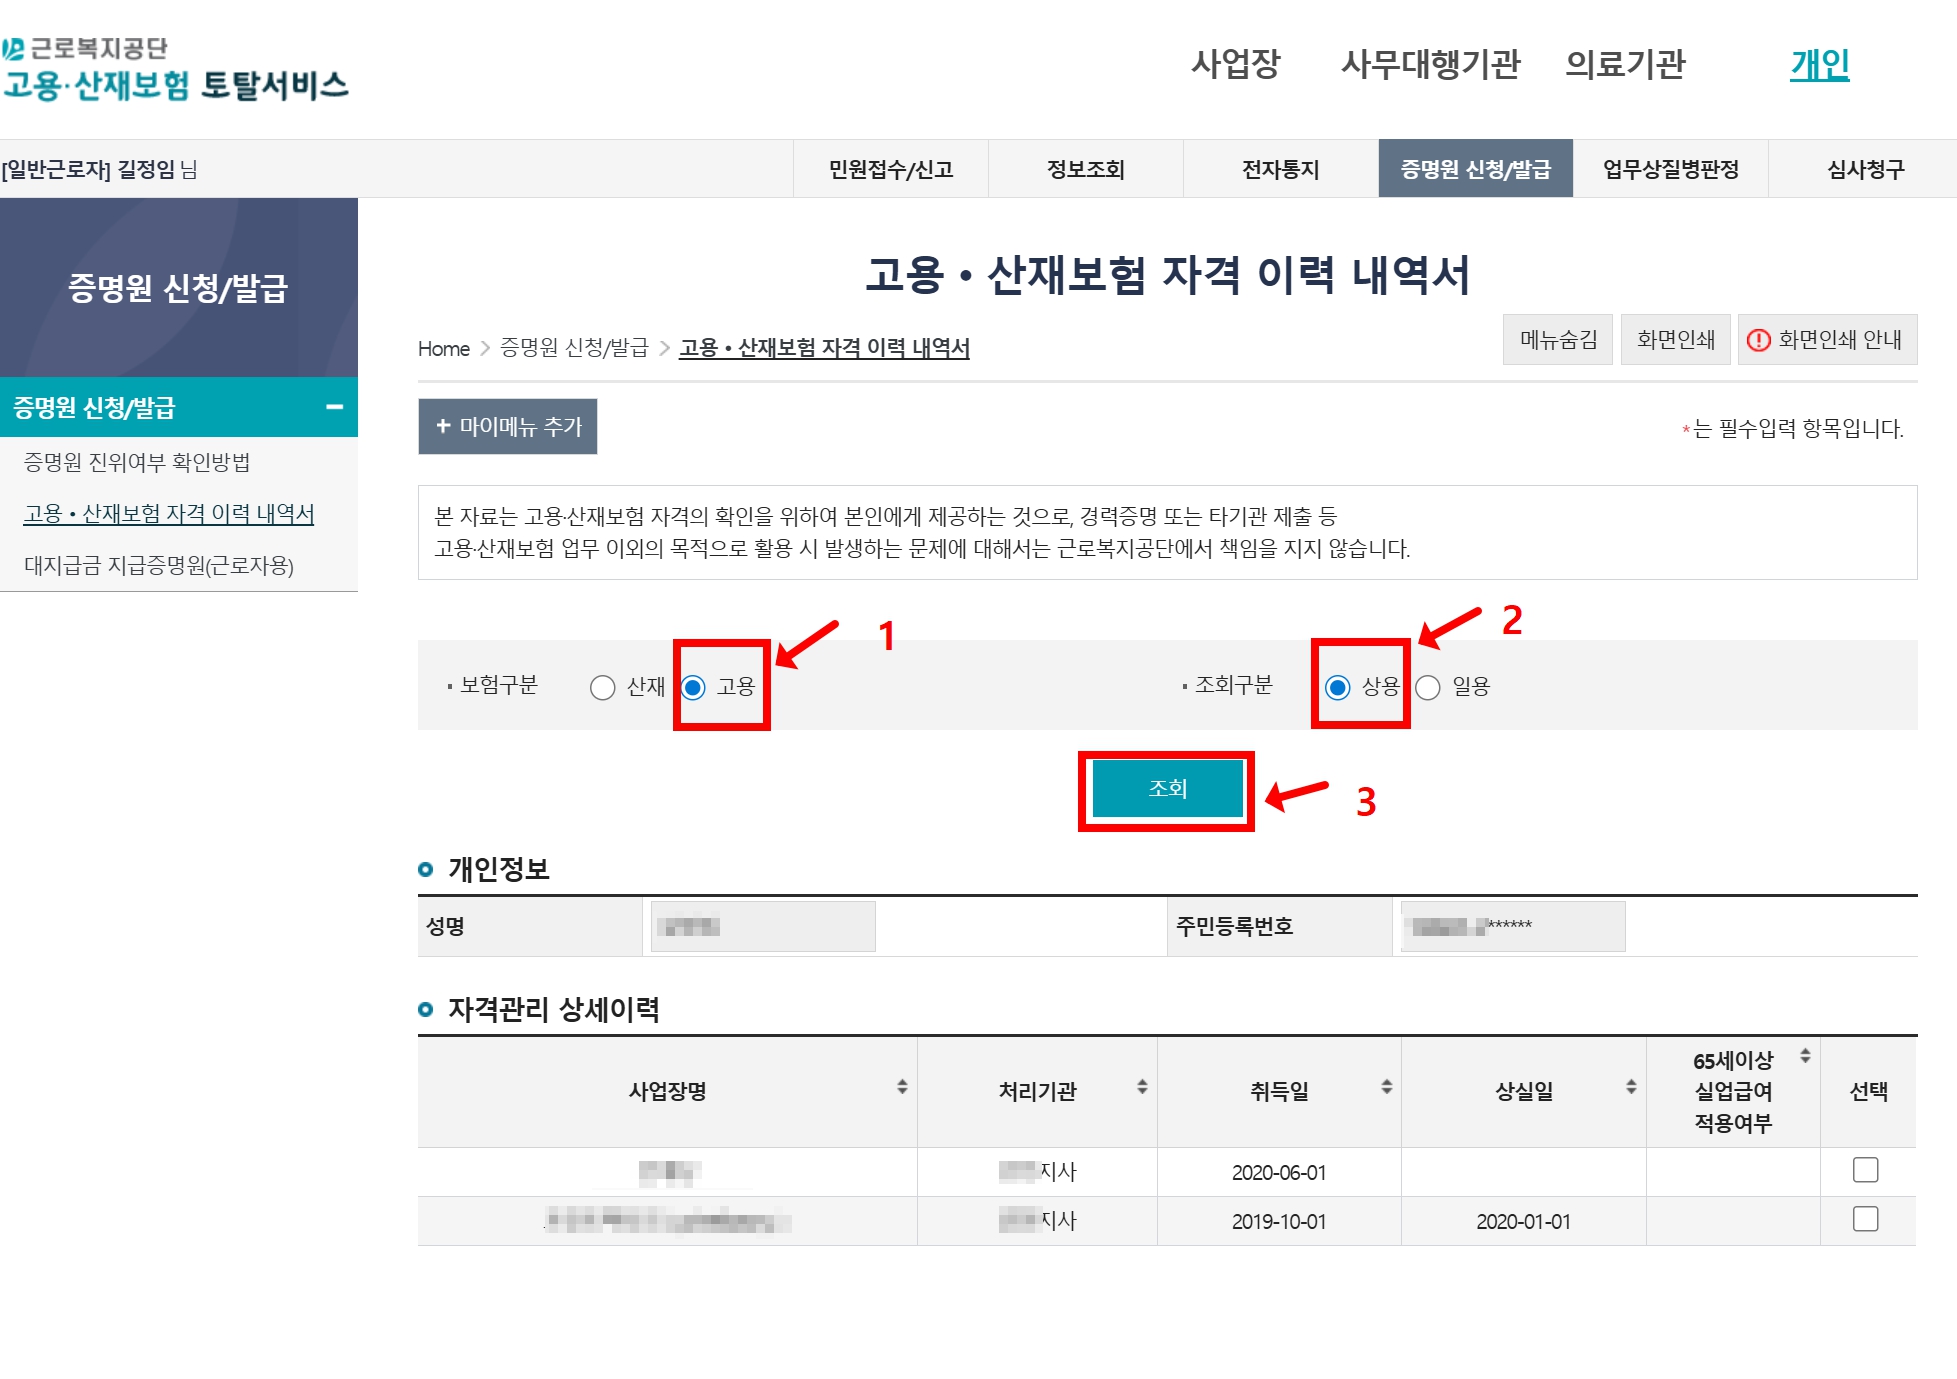Select the 산재 insurance radio button
Screen dimensions: 1957x1379
tap(602, 688)
